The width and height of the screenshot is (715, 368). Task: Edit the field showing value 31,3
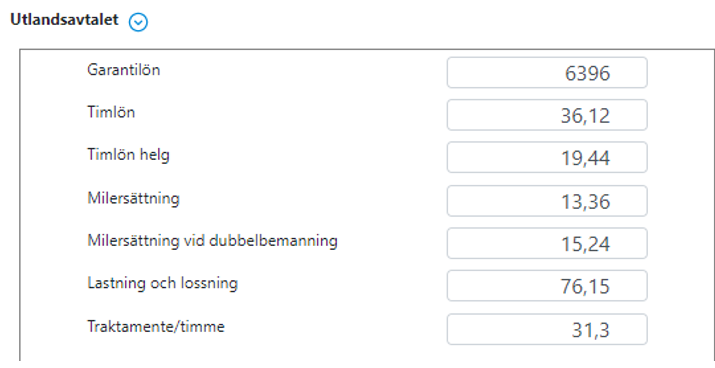547,329
